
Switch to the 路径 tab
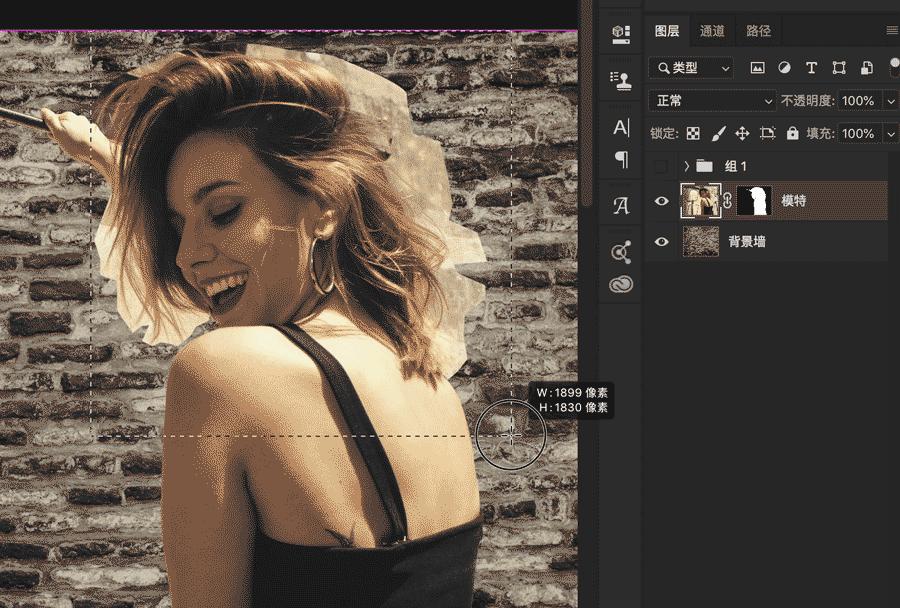(x=758, y=31)
